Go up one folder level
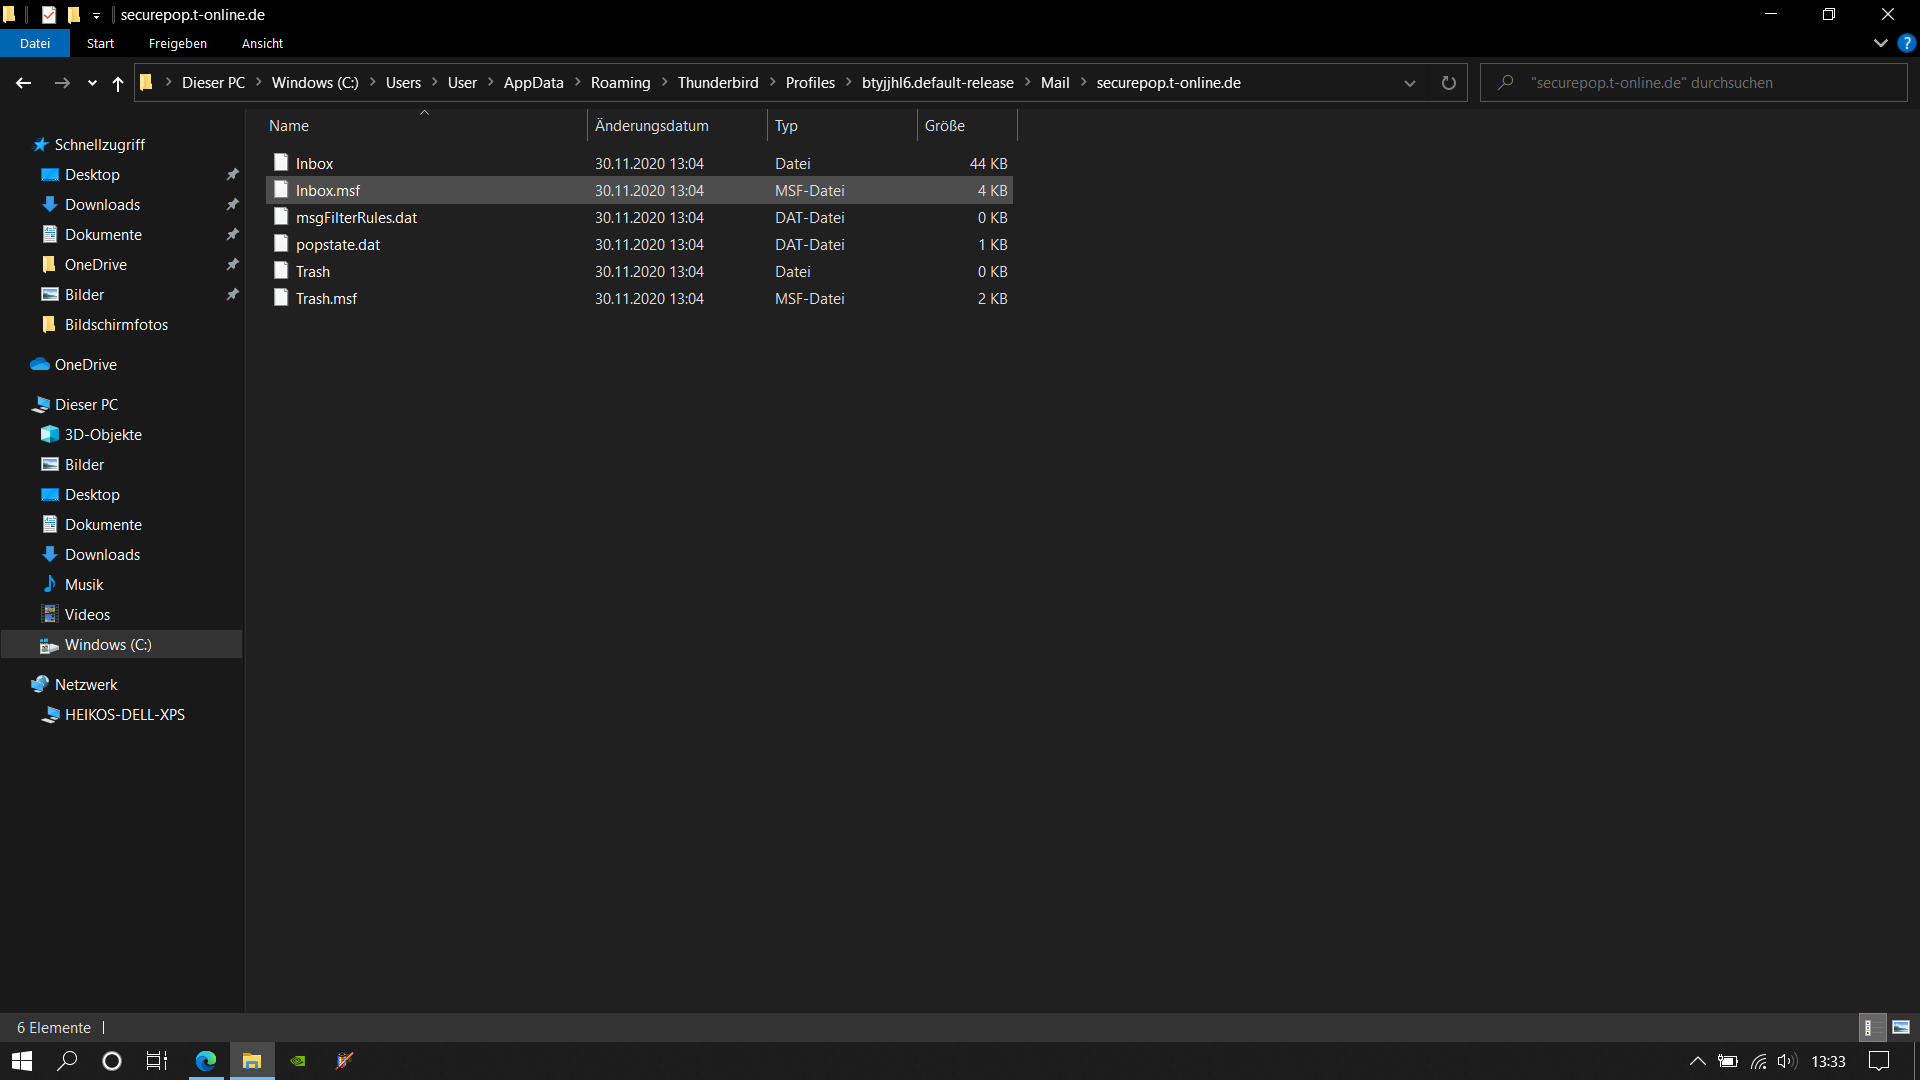Image resolution: width=1920 pixels, height=1080 pixels. [x=118, y=83]
